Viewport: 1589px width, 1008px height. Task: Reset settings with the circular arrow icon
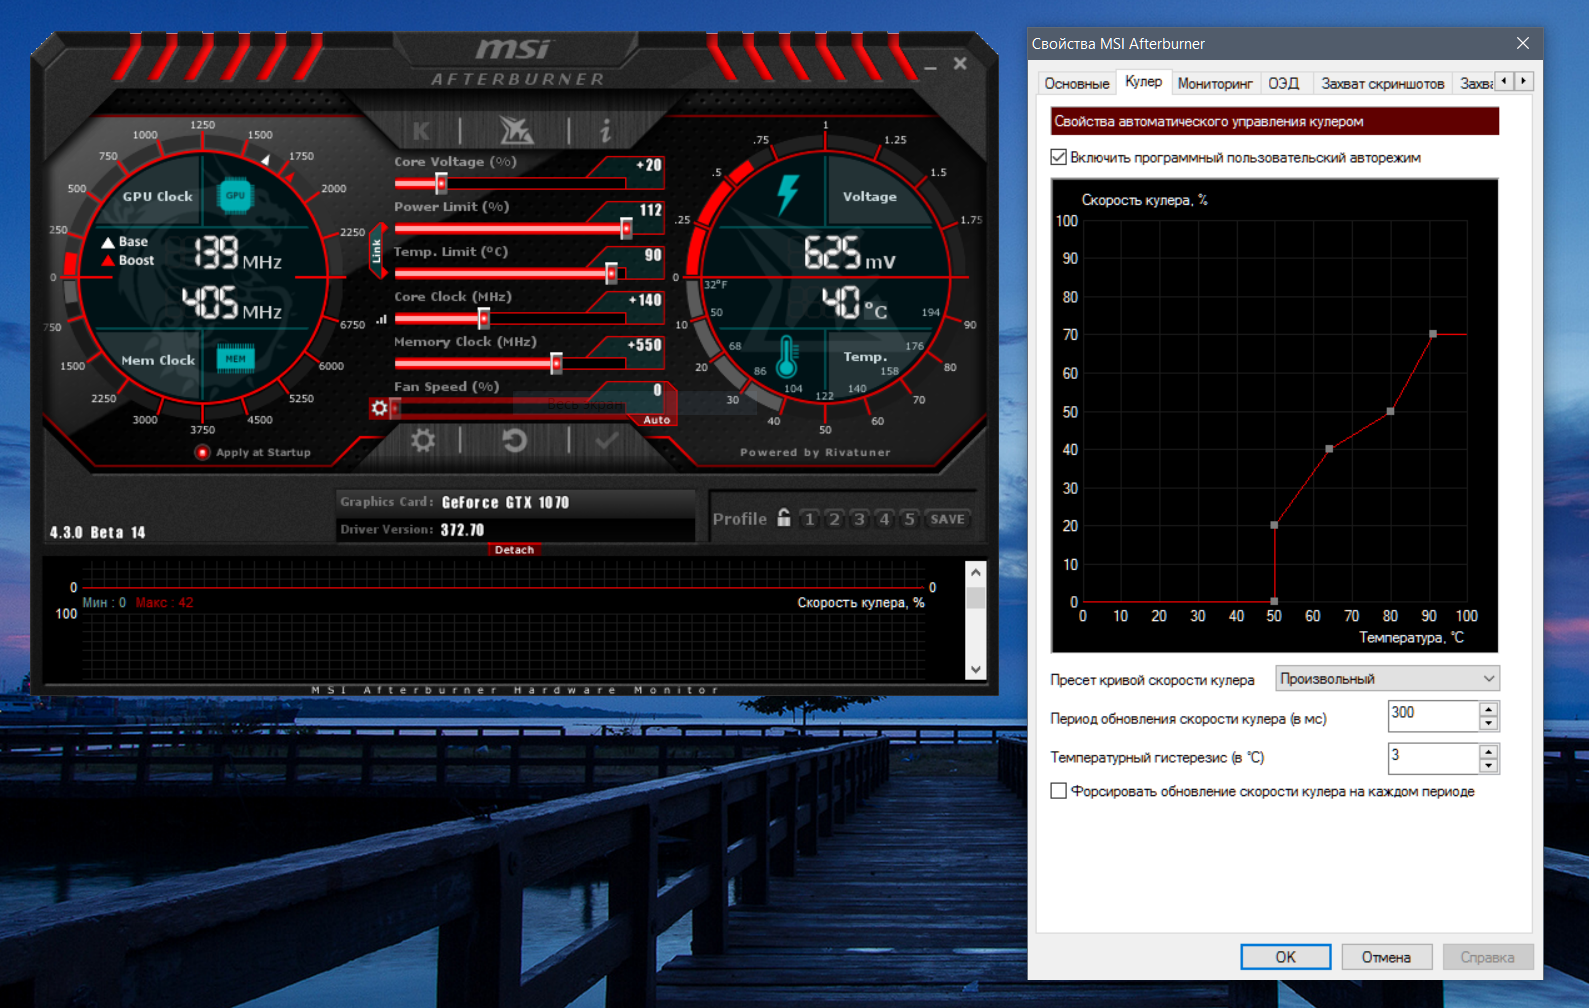click(x=515, y=440)
